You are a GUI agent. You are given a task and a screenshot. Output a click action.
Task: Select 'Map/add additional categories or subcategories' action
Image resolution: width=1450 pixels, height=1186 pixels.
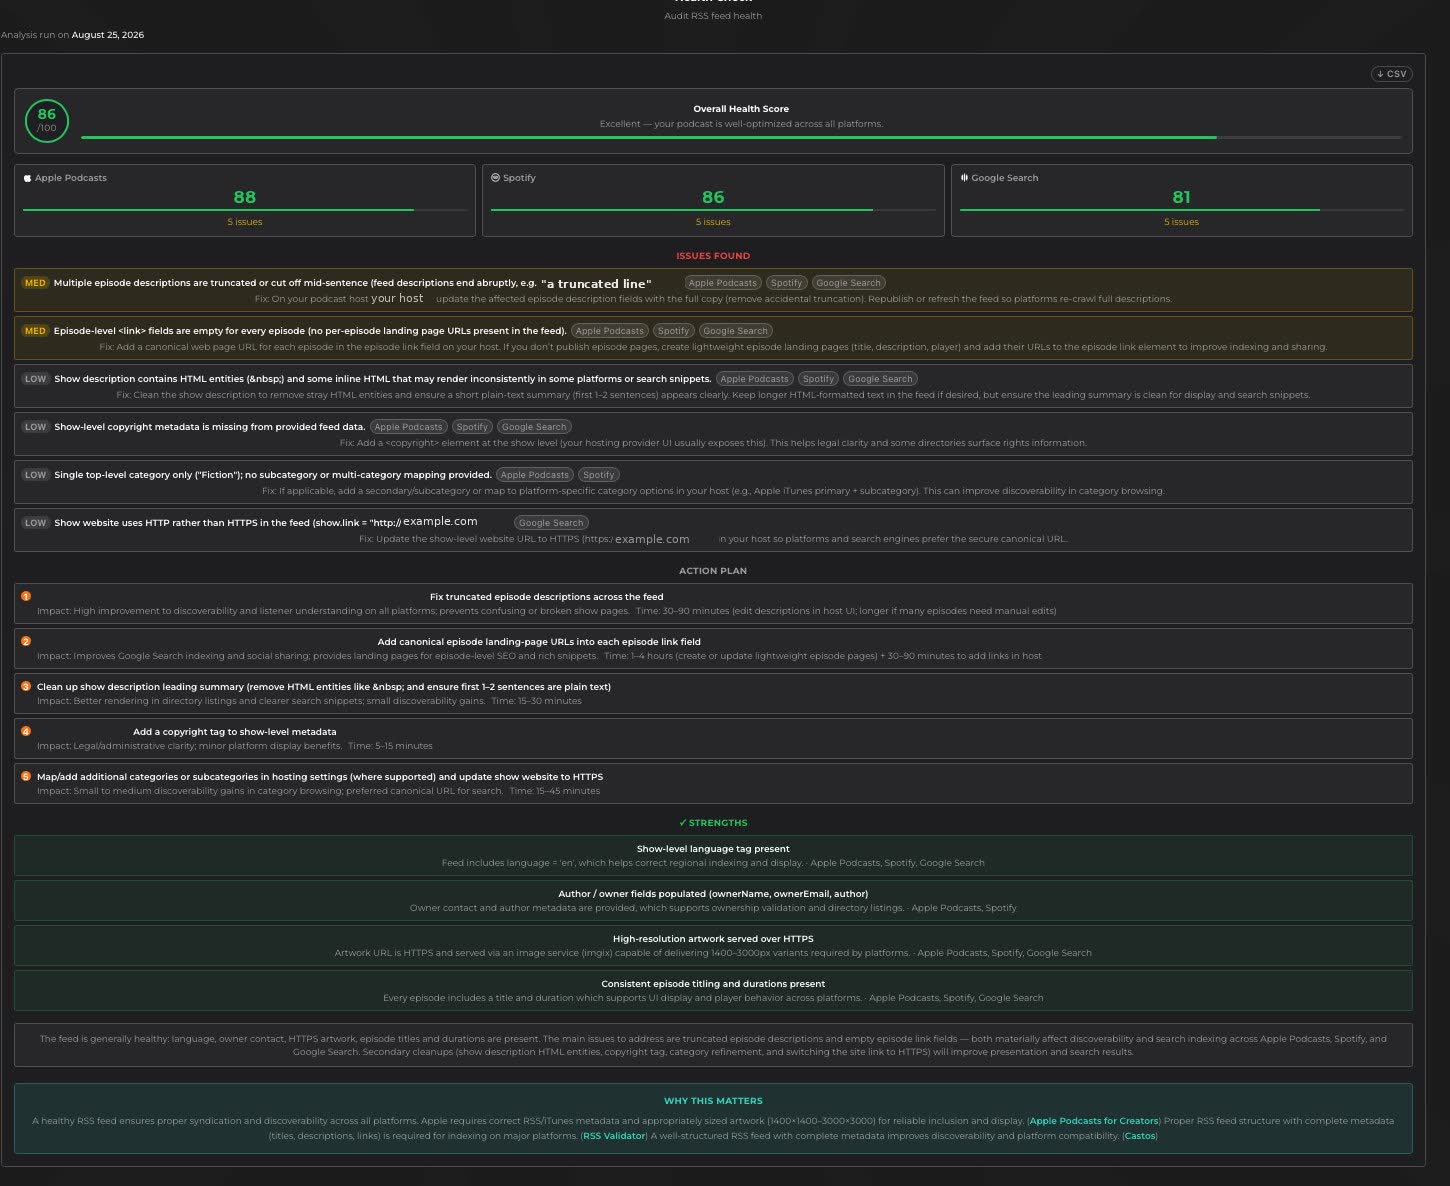320,777
